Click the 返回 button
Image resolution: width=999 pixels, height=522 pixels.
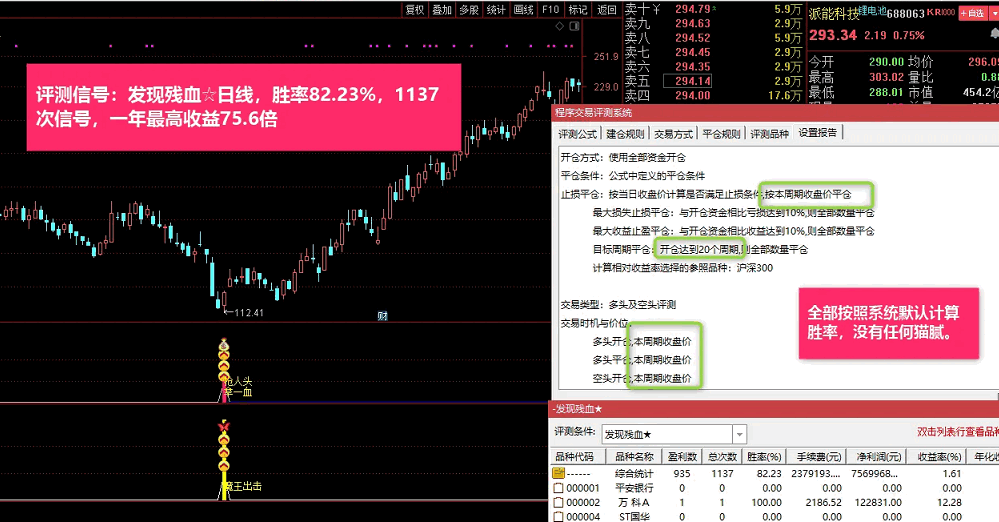(607, 10)
